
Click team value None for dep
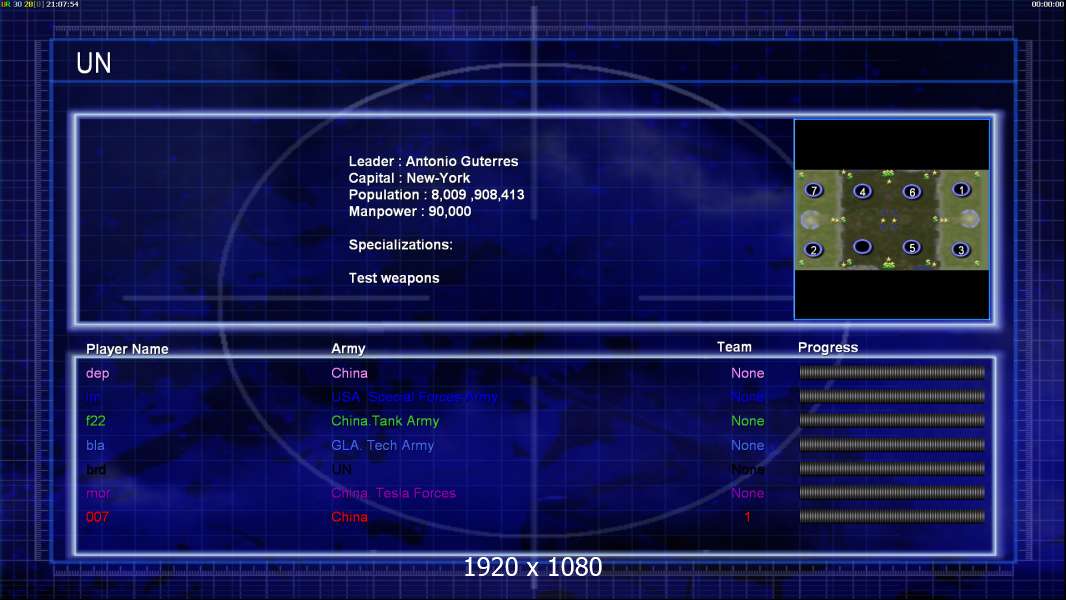click(x=747, y=373)
